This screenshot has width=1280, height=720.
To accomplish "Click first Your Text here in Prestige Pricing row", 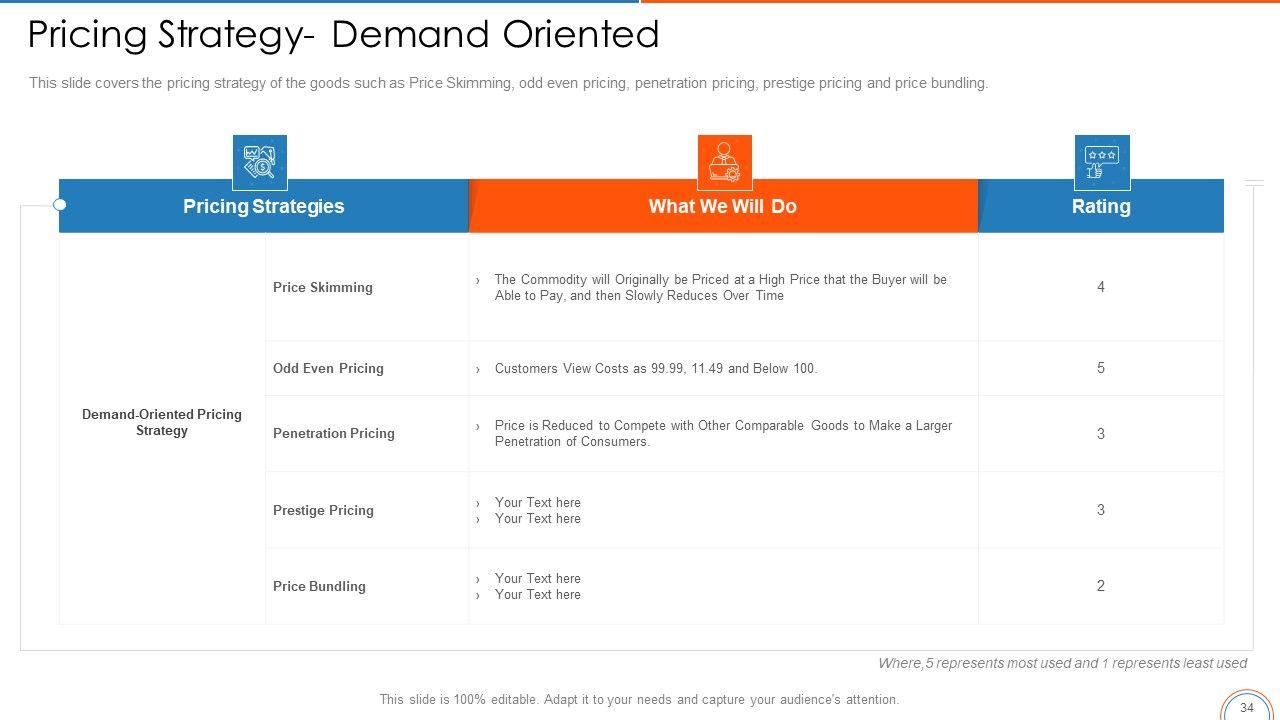I will point(537,502).
